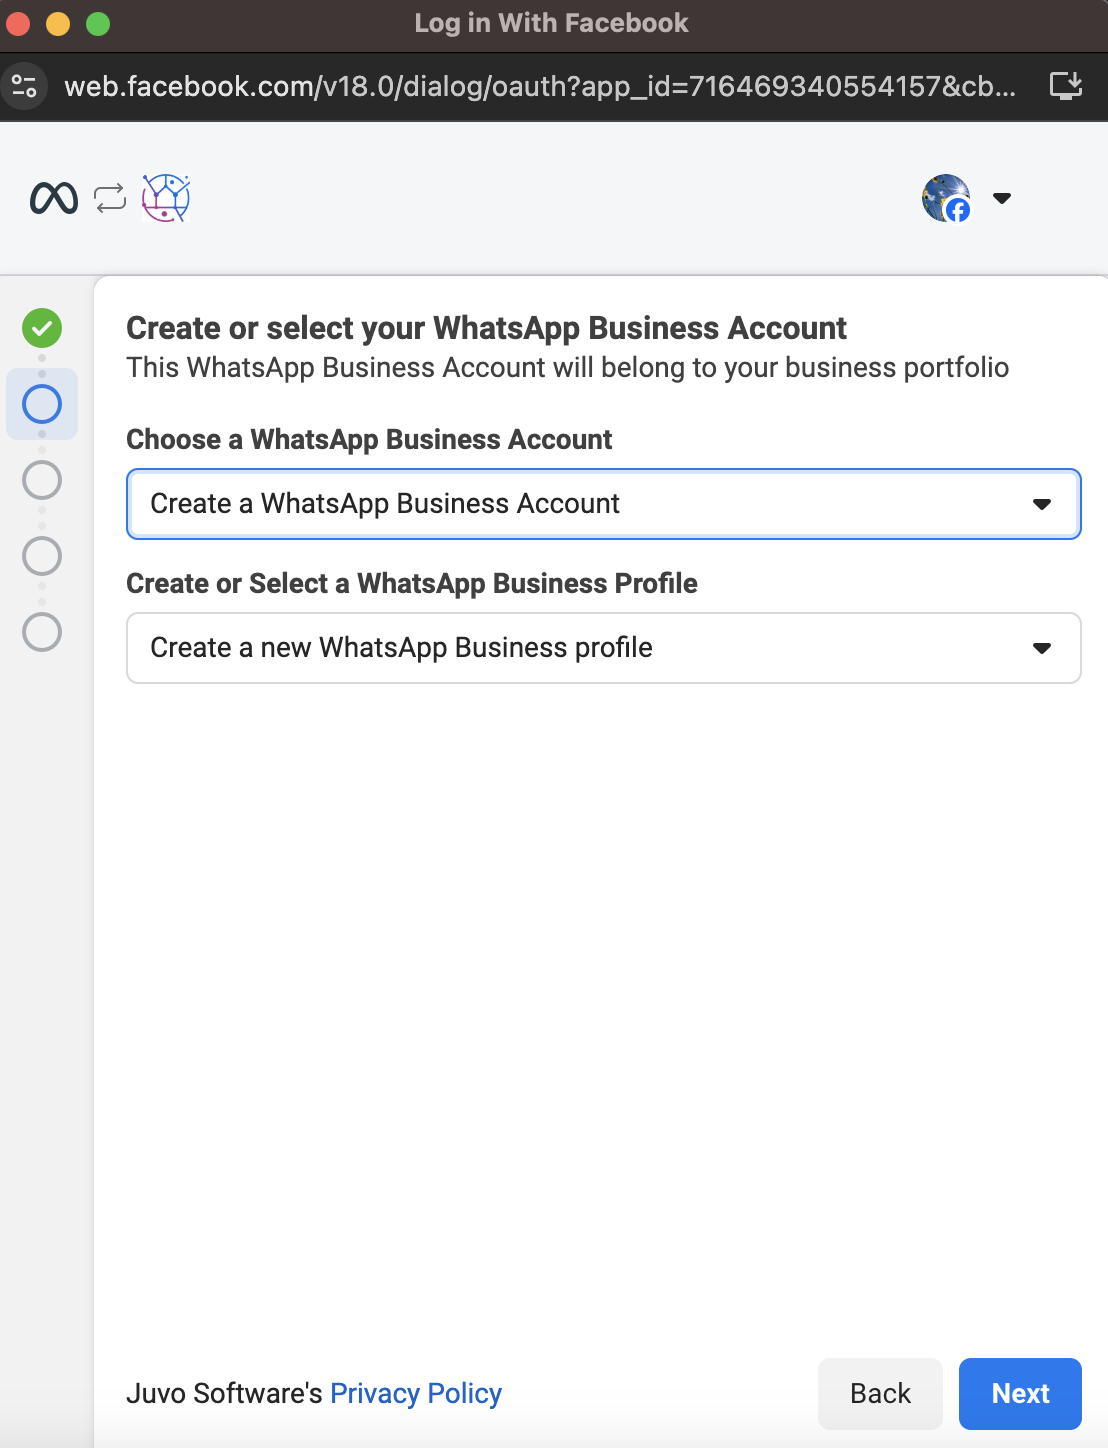The height and width of the screenshot is (1448, 1108).
Task: Click the URL address bar text
Action: click(540, 86)
